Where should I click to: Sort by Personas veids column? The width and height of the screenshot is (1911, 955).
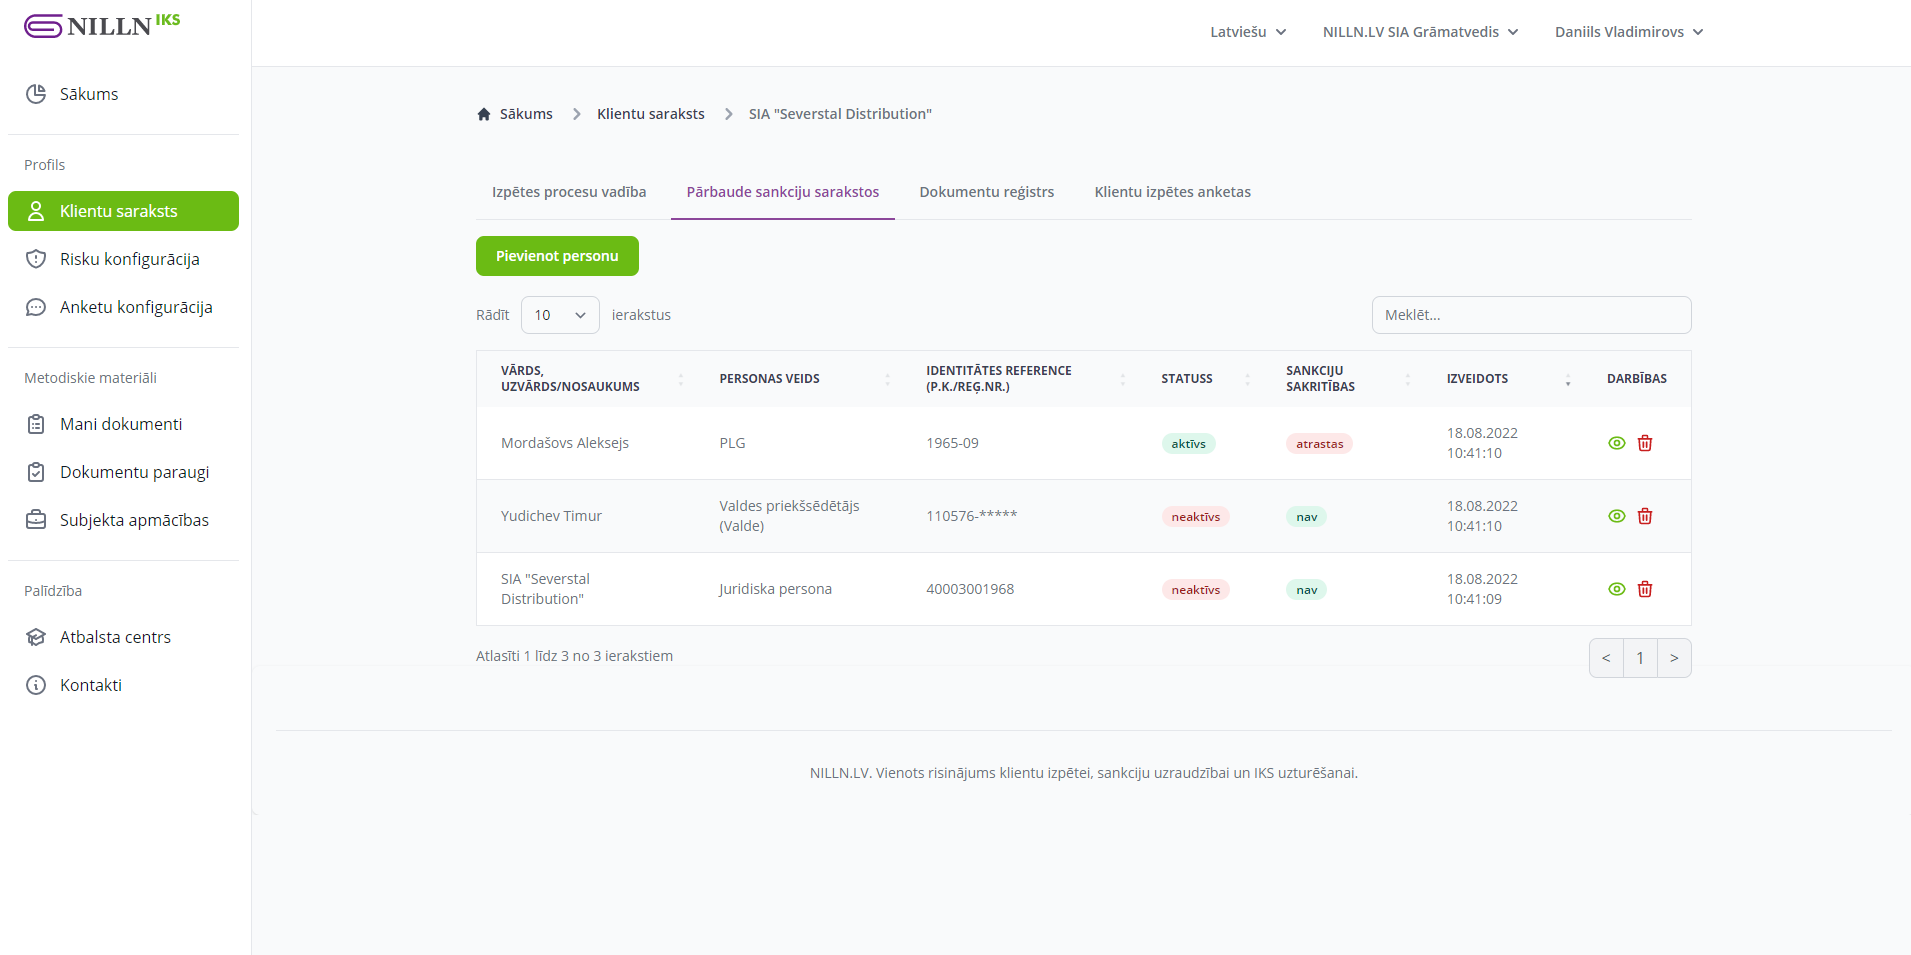799,379
